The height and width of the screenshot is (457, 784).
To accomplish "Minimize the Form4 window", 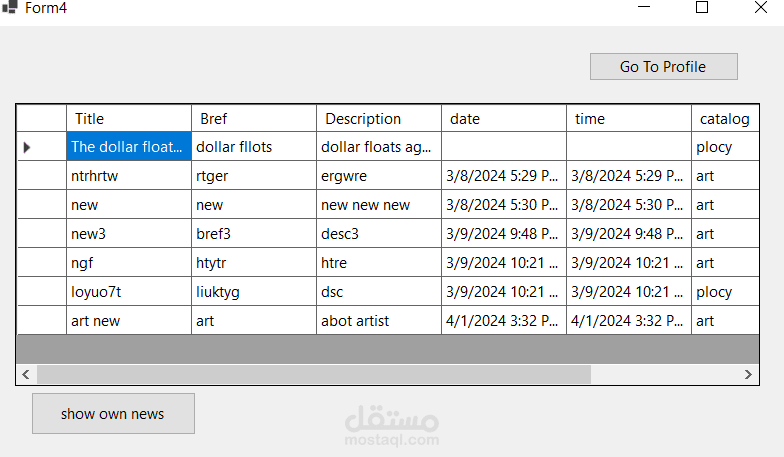I will (645, 8).
